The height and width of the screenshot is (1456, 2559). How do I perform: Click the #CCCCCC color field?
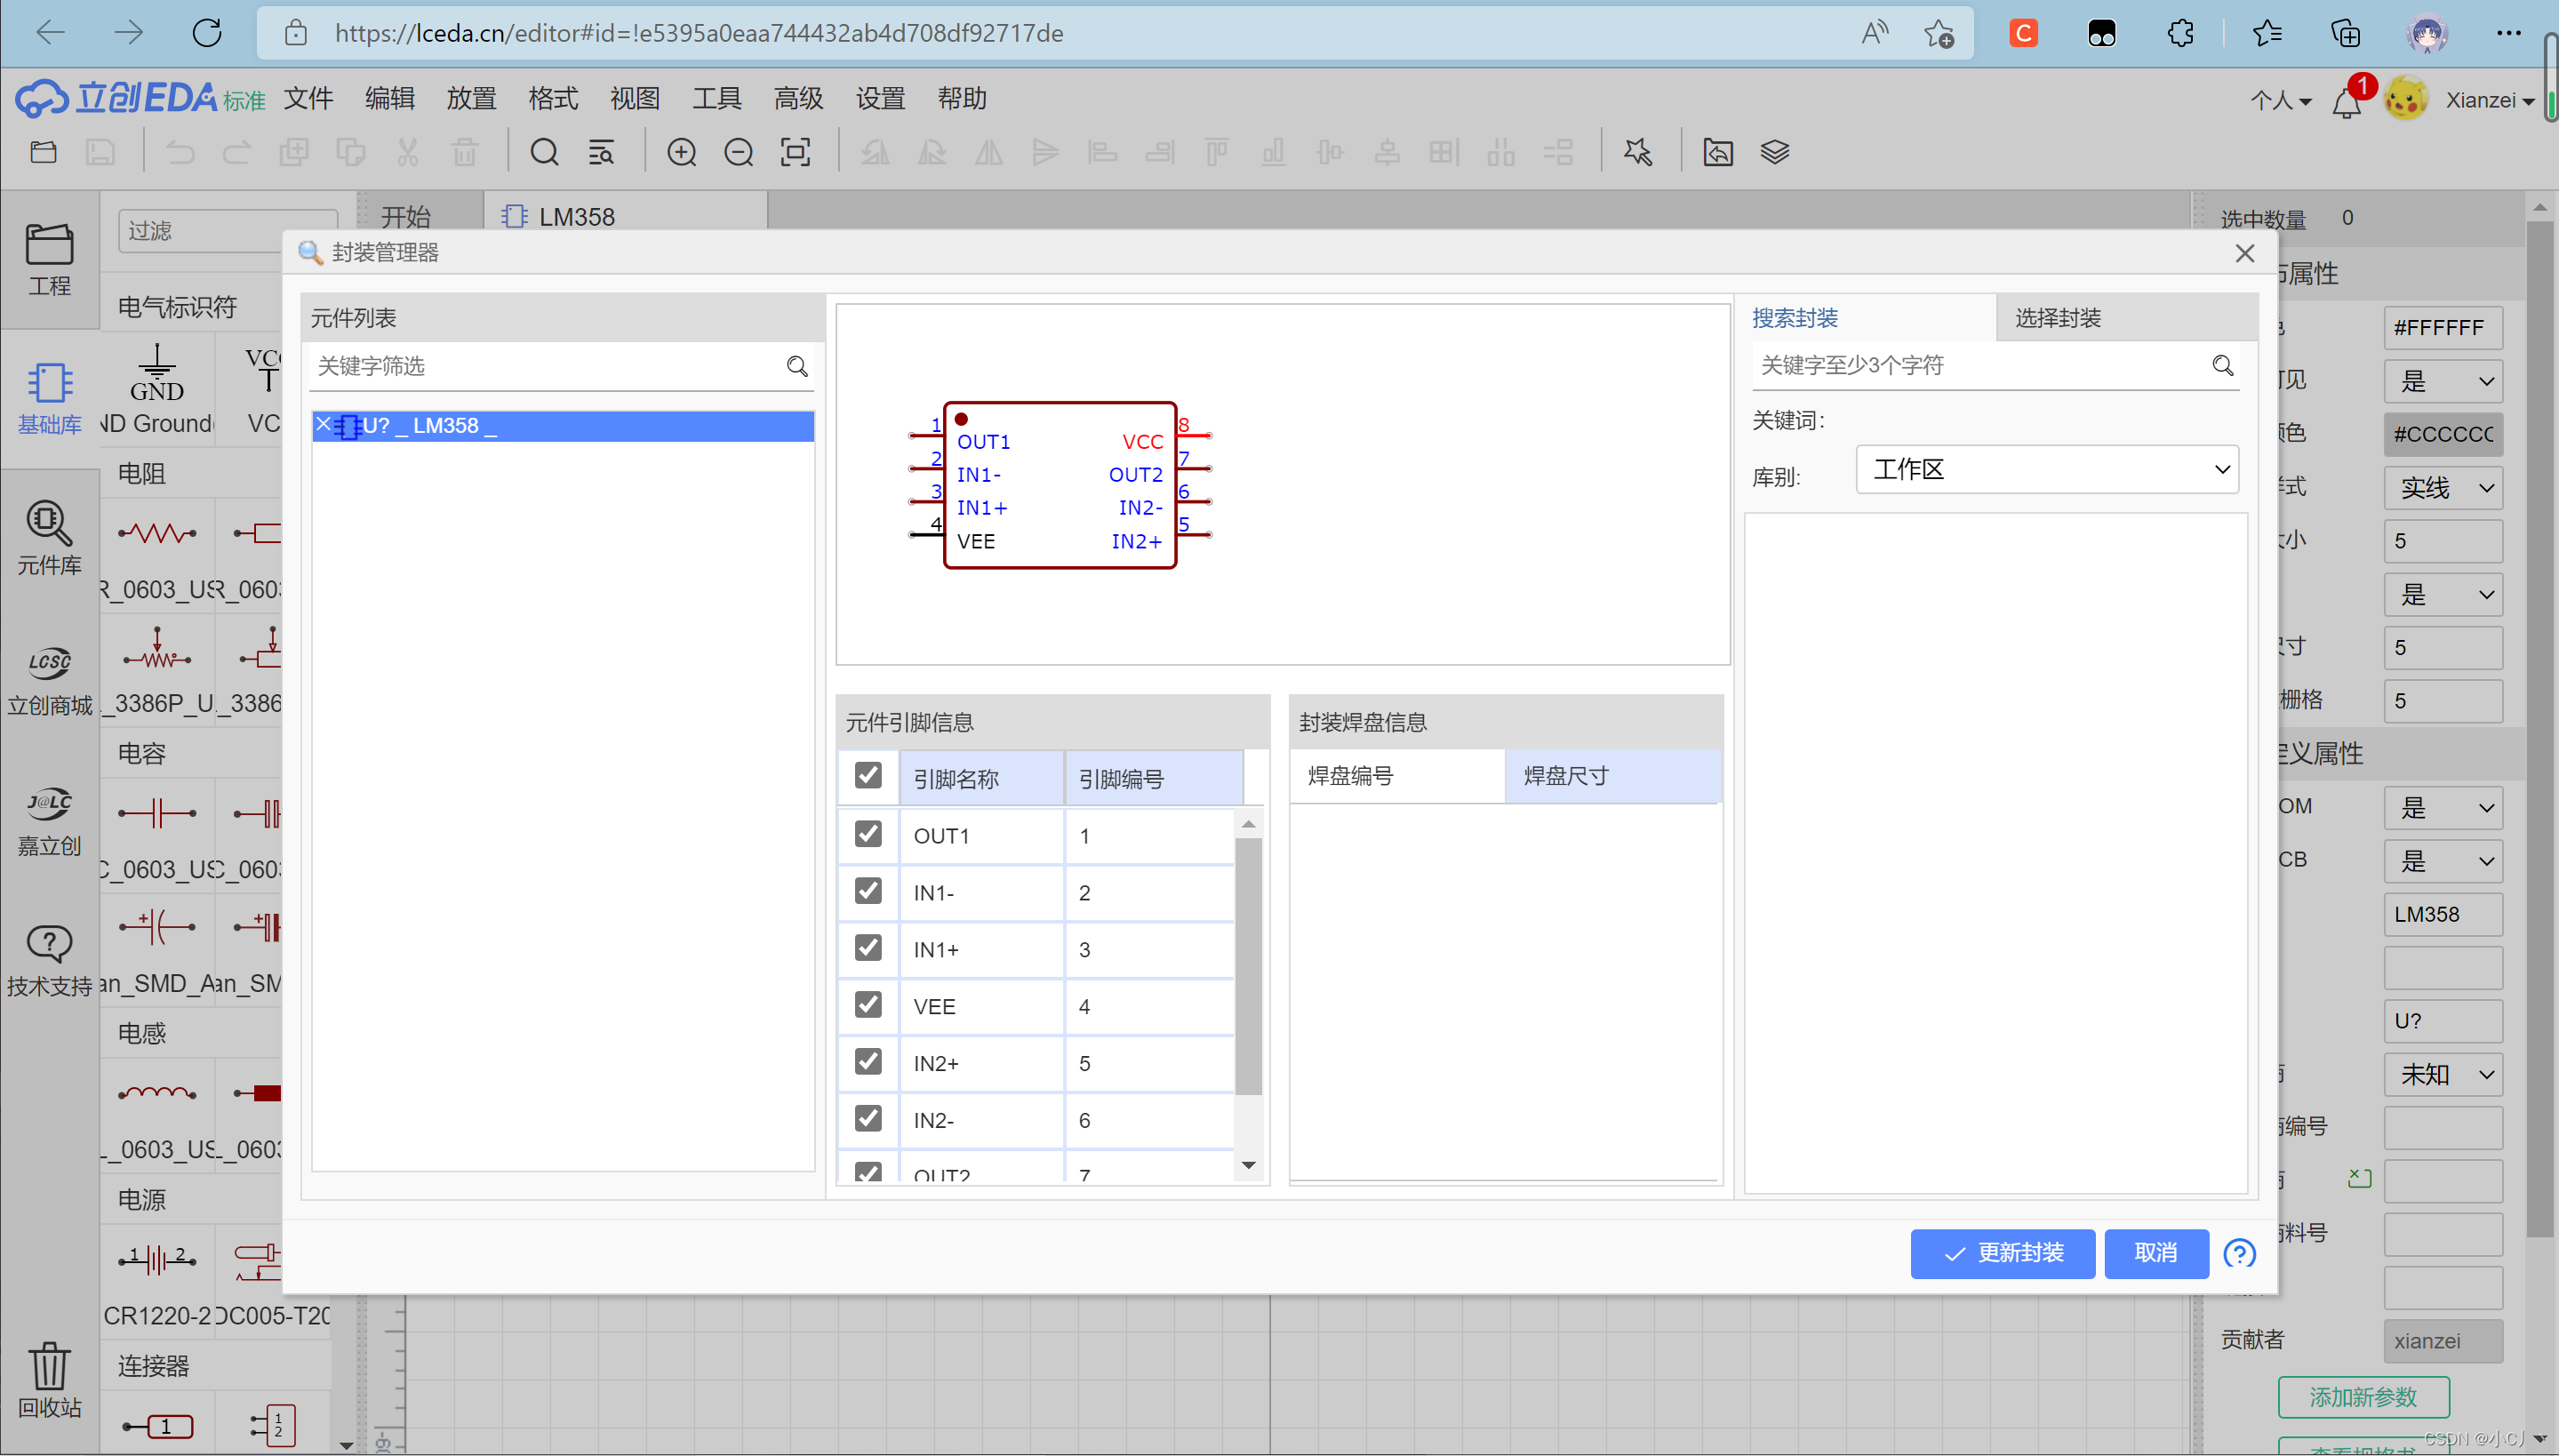[2442, 434]
